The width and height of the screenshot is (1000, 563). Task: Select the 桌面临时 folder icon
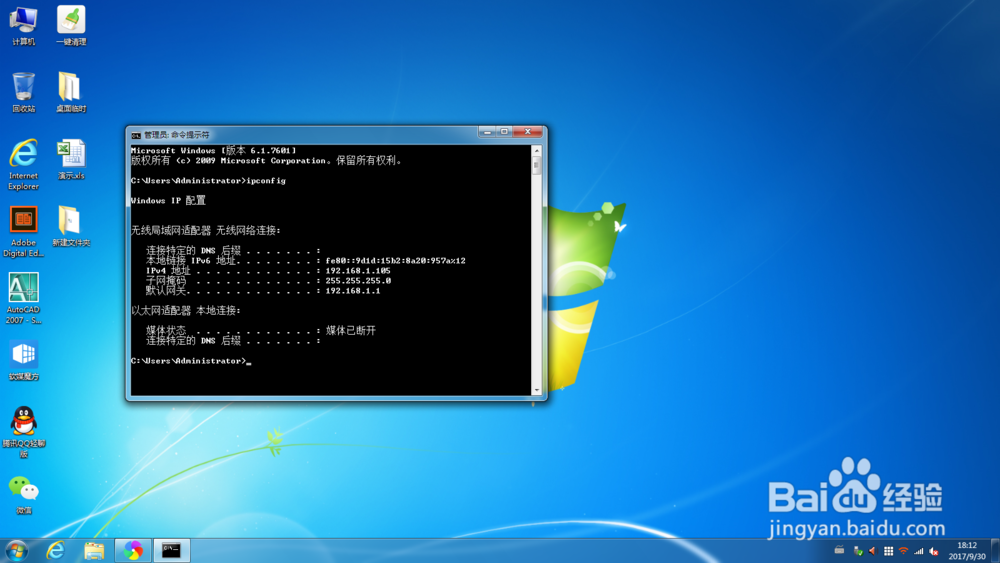coord(71,92)
